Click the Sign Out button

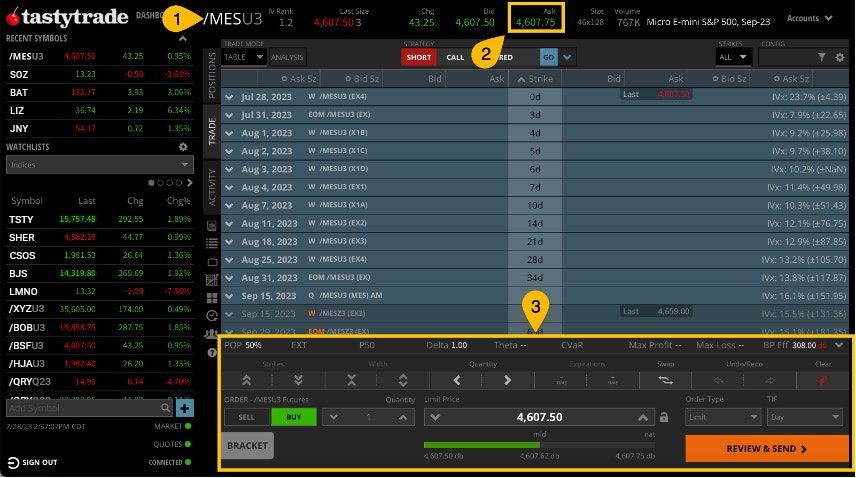pos(33,463)
